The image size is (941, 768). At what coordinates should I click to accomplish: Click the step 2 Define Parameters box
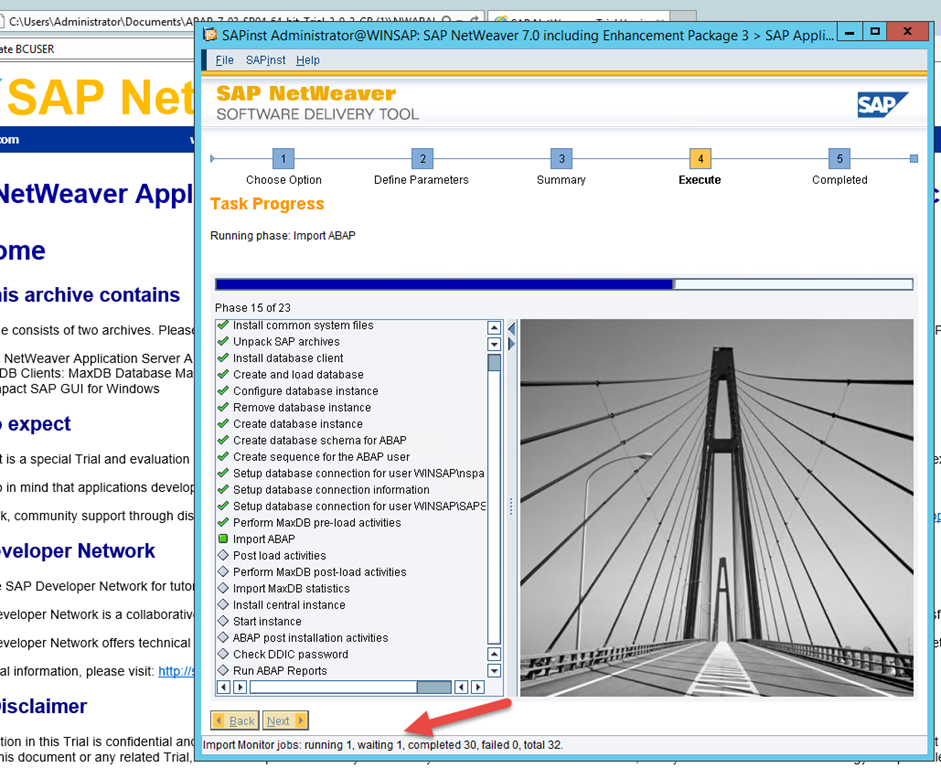click(x=422, y=159)
